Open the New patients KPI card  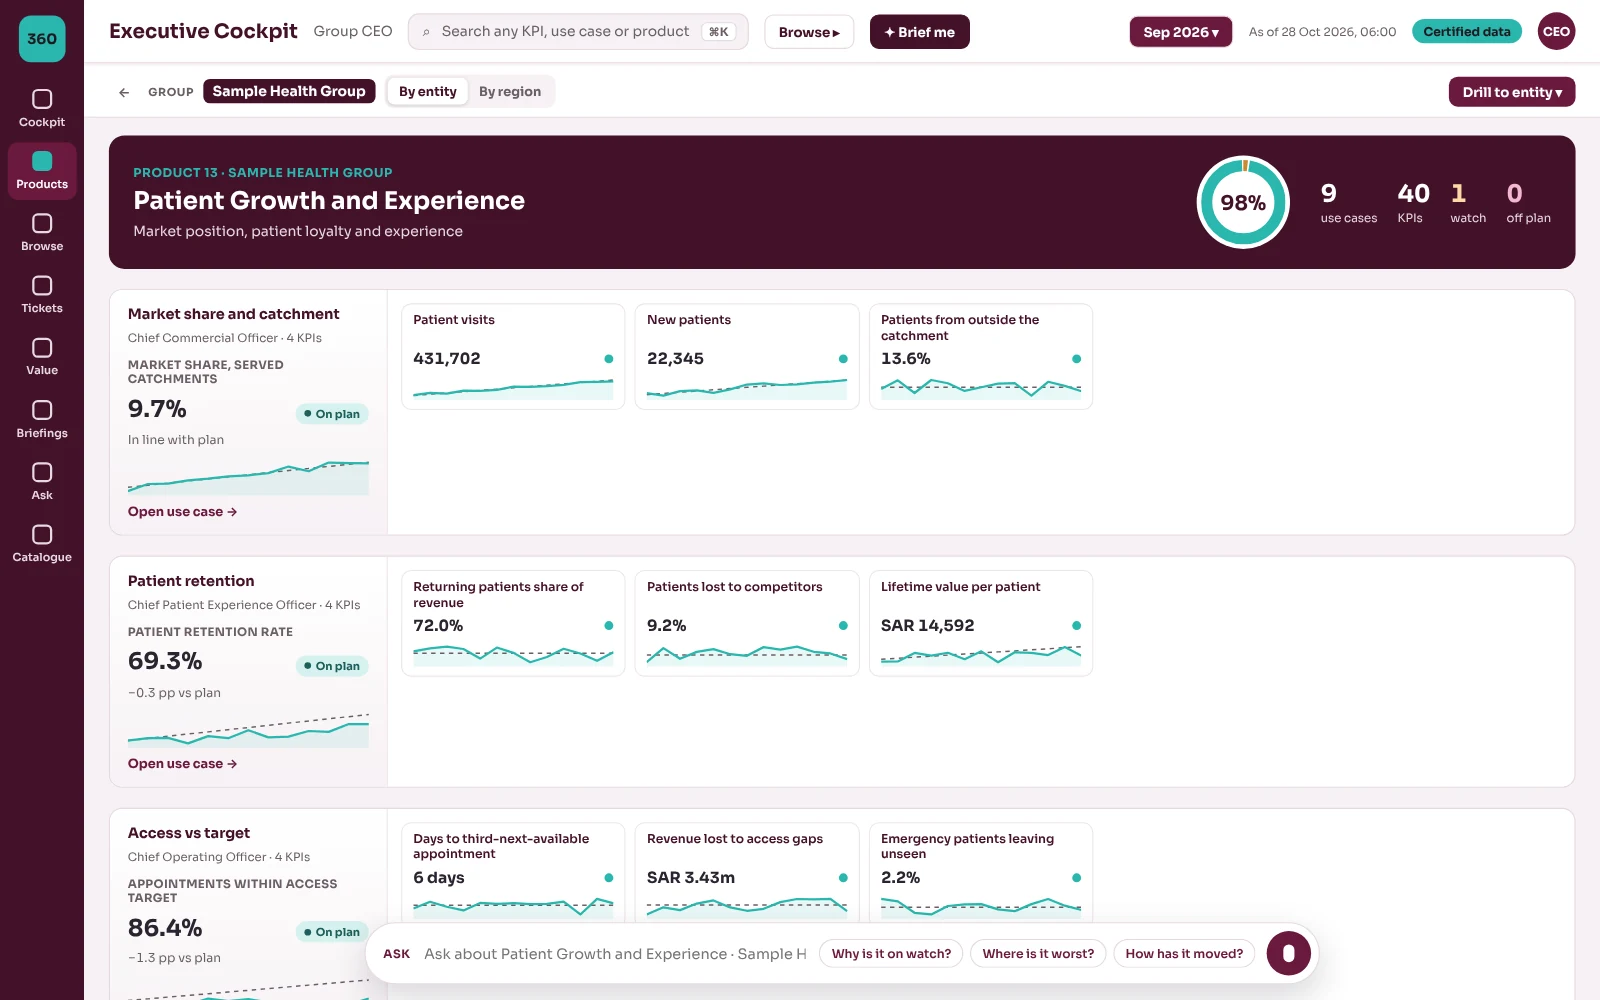[747, 357]
